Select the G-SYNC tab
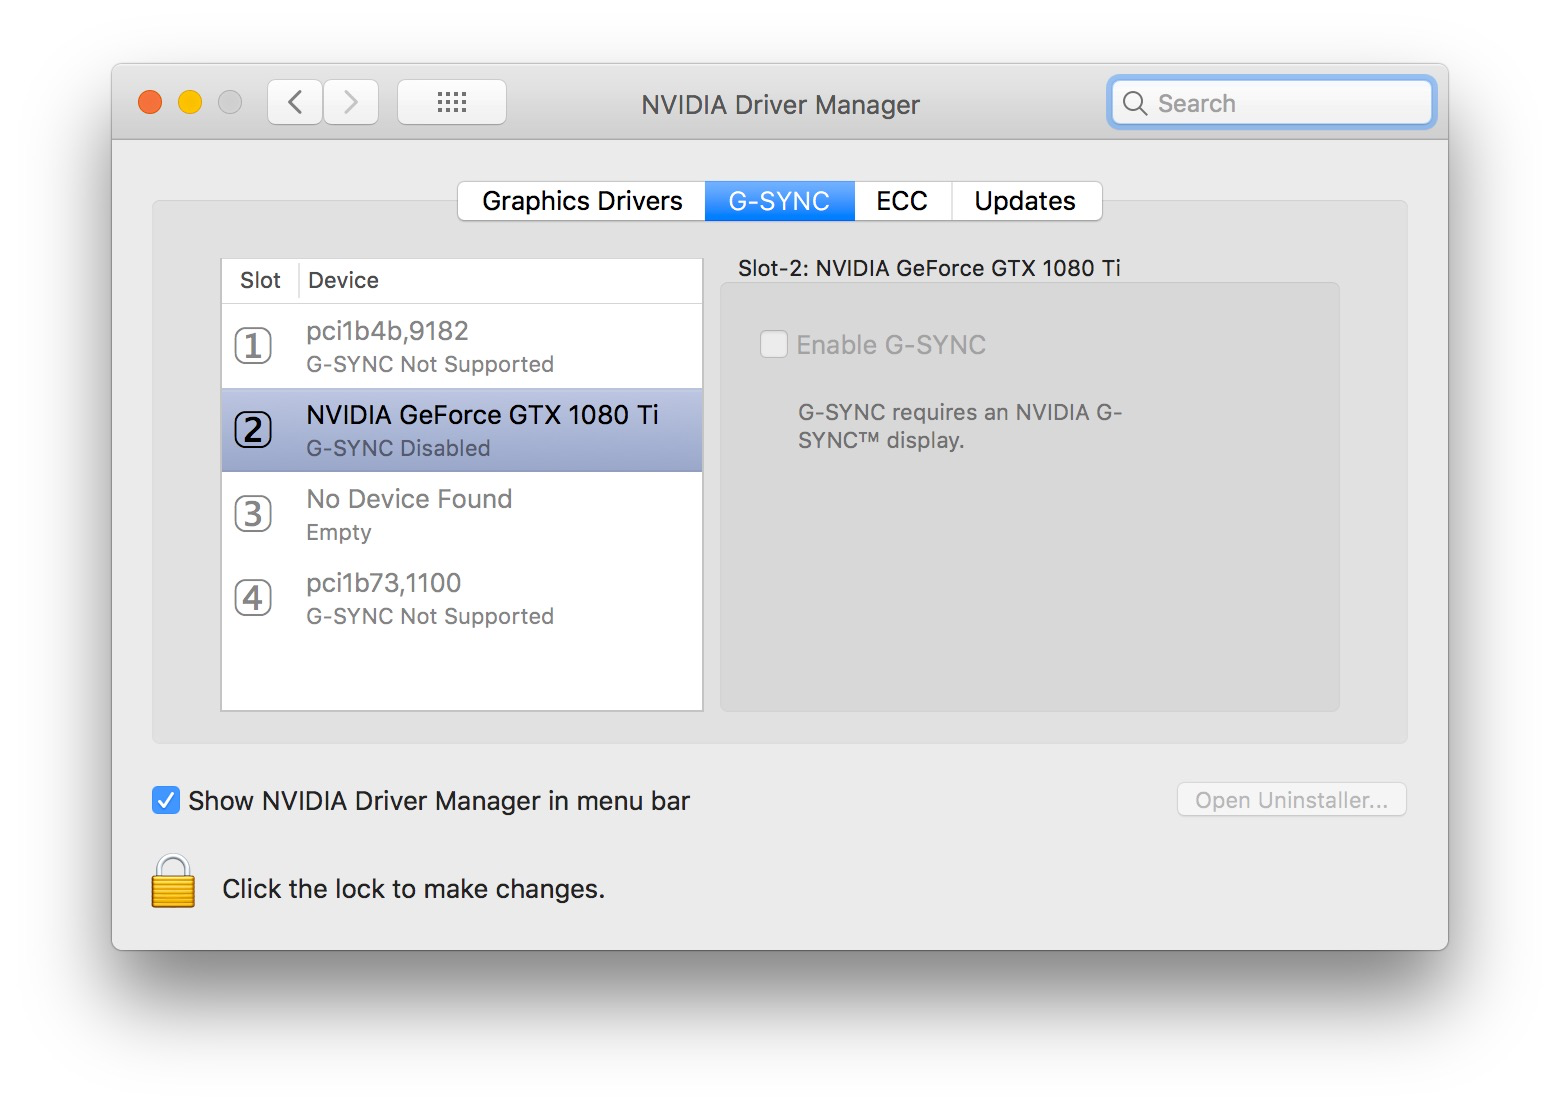The width and height of the screenshot is (1560, 1110). coord(780,201)
